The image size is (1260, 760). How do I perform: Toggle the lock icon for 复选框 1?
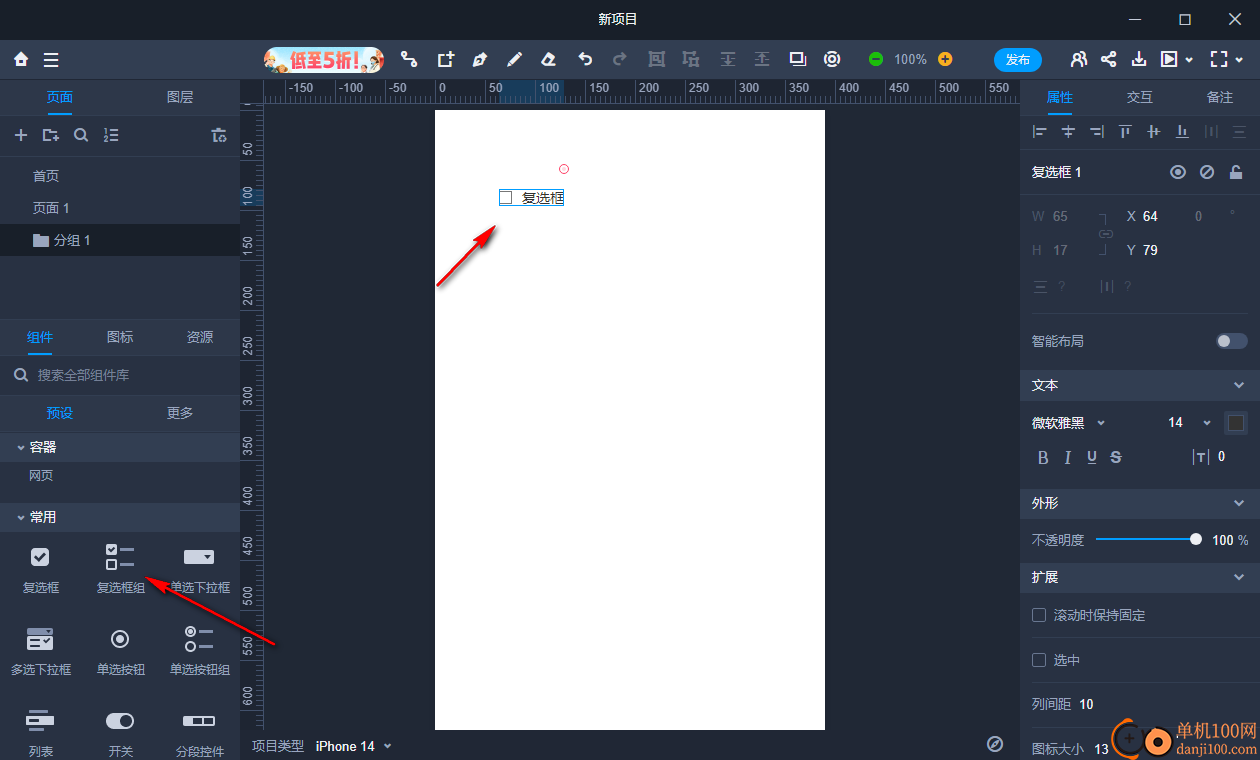pos(1236,172)
